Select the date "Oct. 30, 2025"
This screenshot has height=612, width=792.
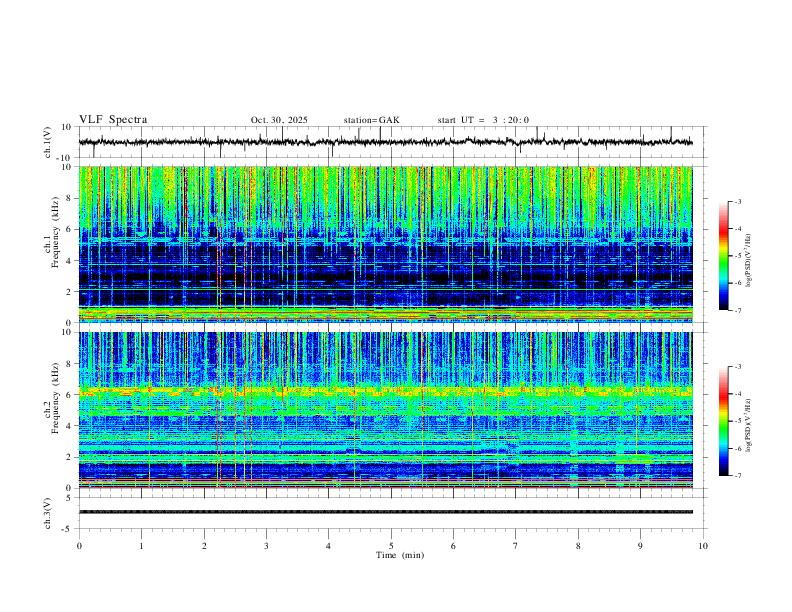click(279, 120)
